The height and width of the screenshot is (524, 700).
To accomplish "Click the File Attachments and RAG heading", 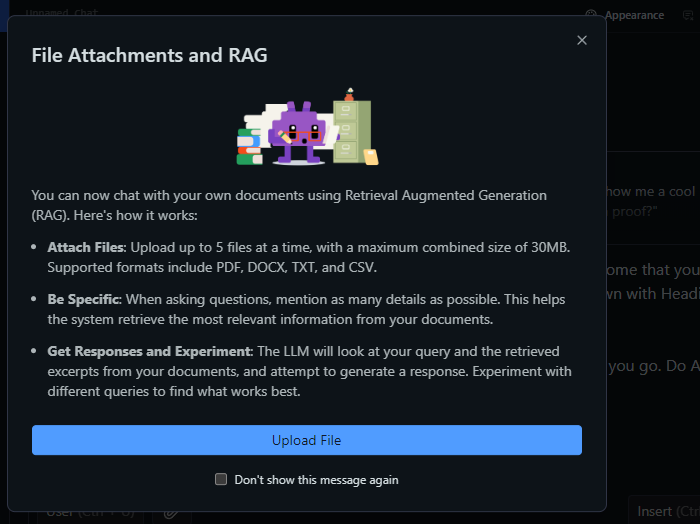I will click(149, 55).
